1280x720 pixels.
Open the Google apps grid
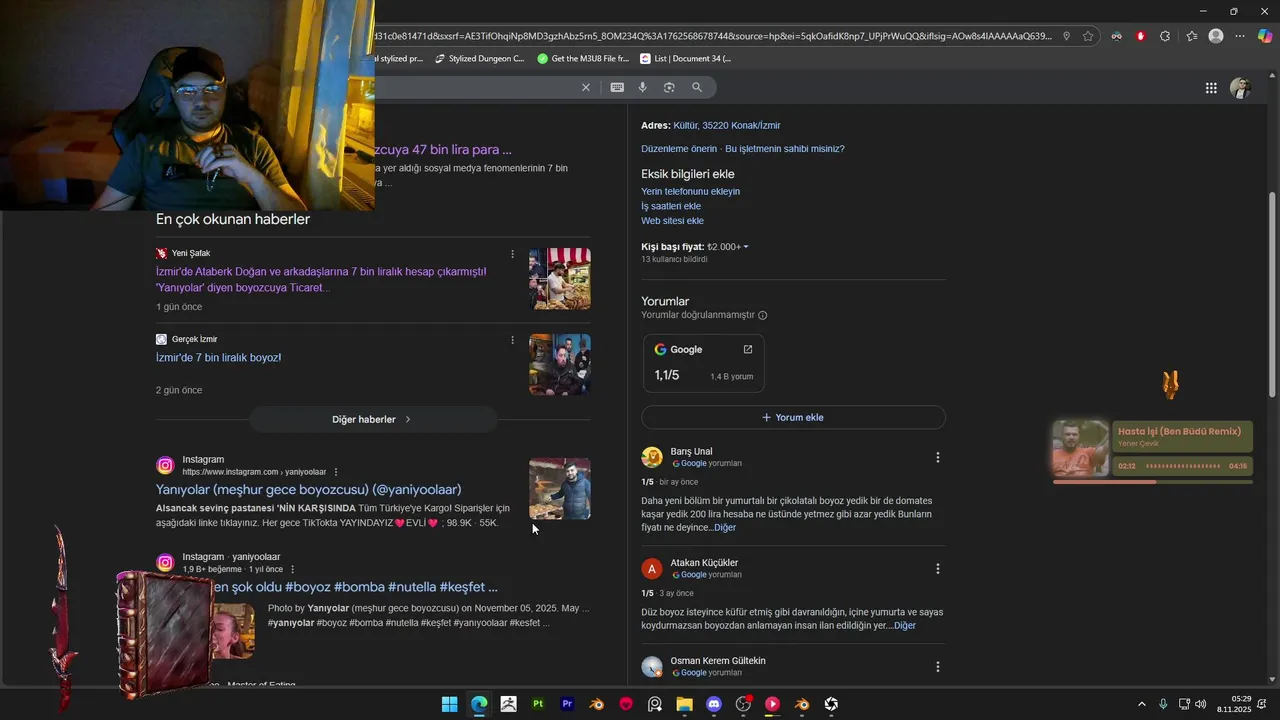[1211, 88]
